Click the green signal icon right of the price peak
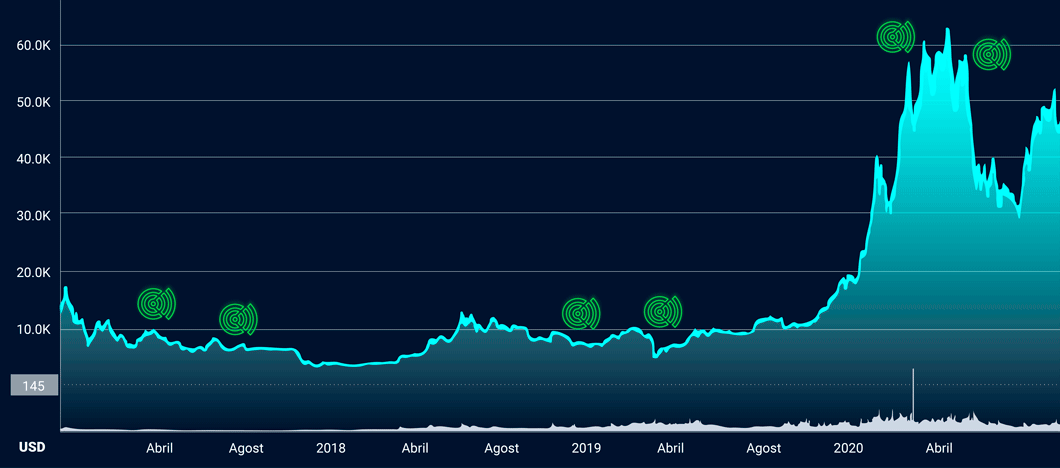 (x=990, y=54)
